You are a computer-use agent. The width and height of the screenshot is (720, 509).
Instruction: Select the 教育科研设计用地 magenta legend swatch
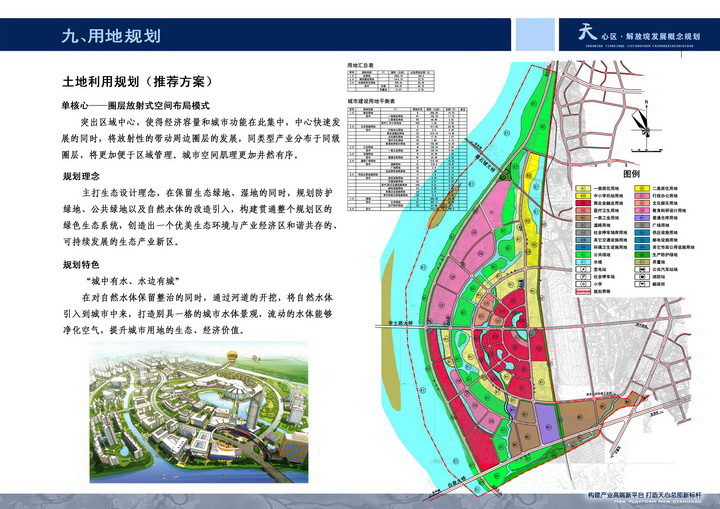click(641, 211)
